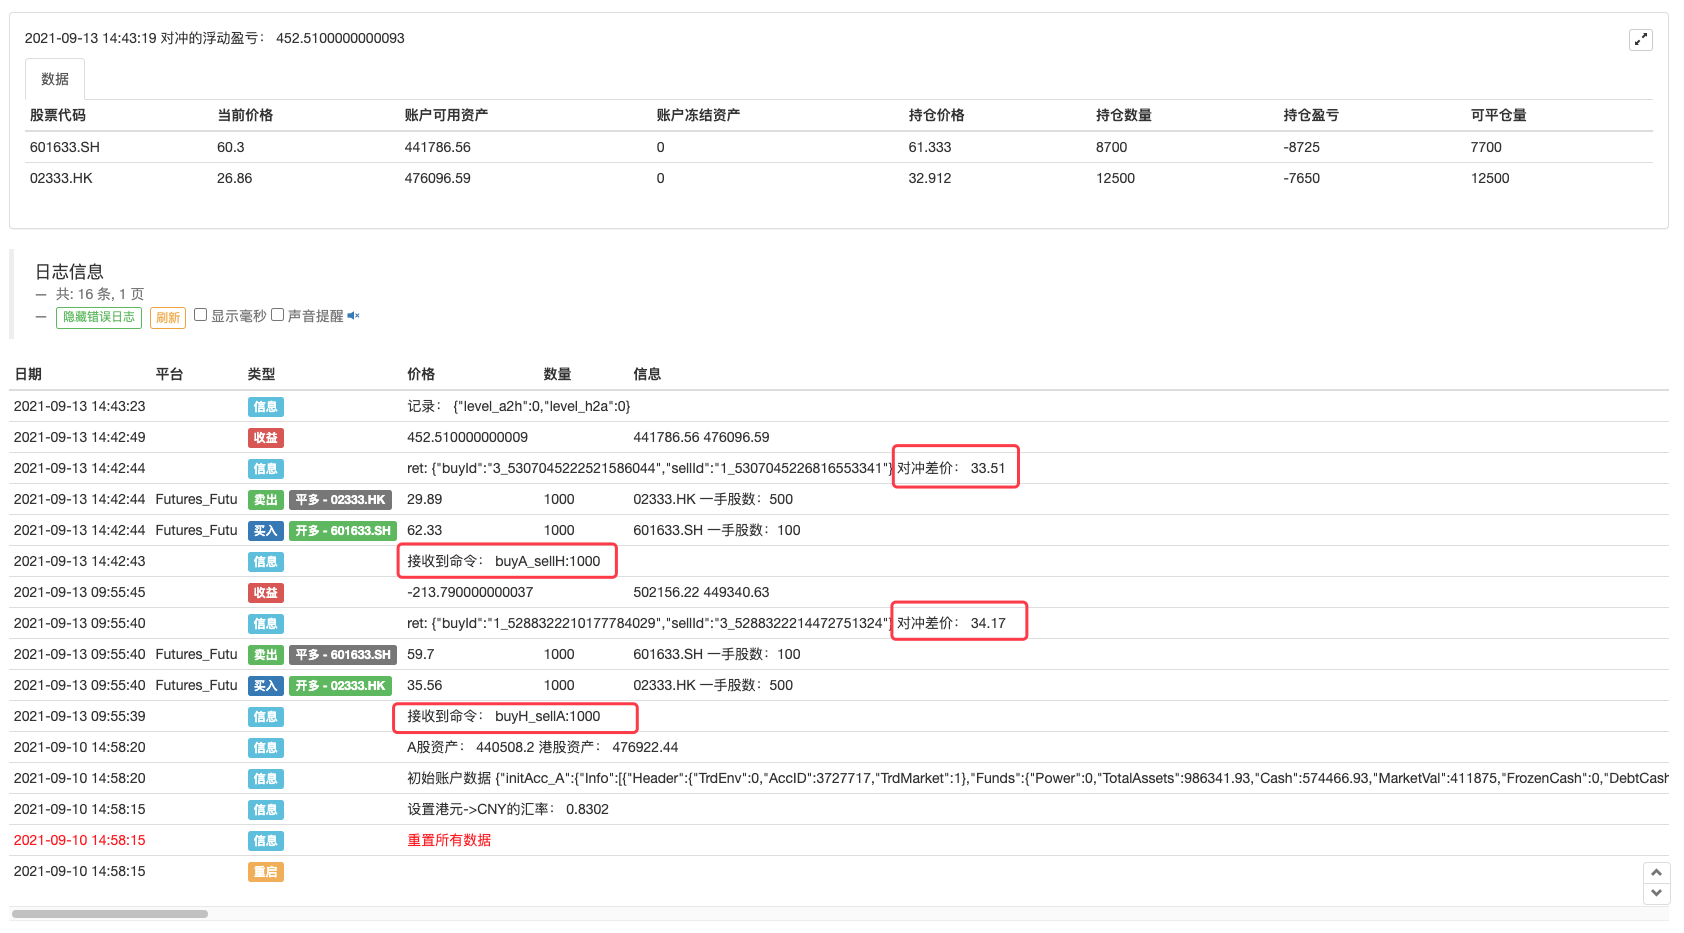Click 对冲差价: 34.17 text
1684x933 pixels.
(951, 624)
